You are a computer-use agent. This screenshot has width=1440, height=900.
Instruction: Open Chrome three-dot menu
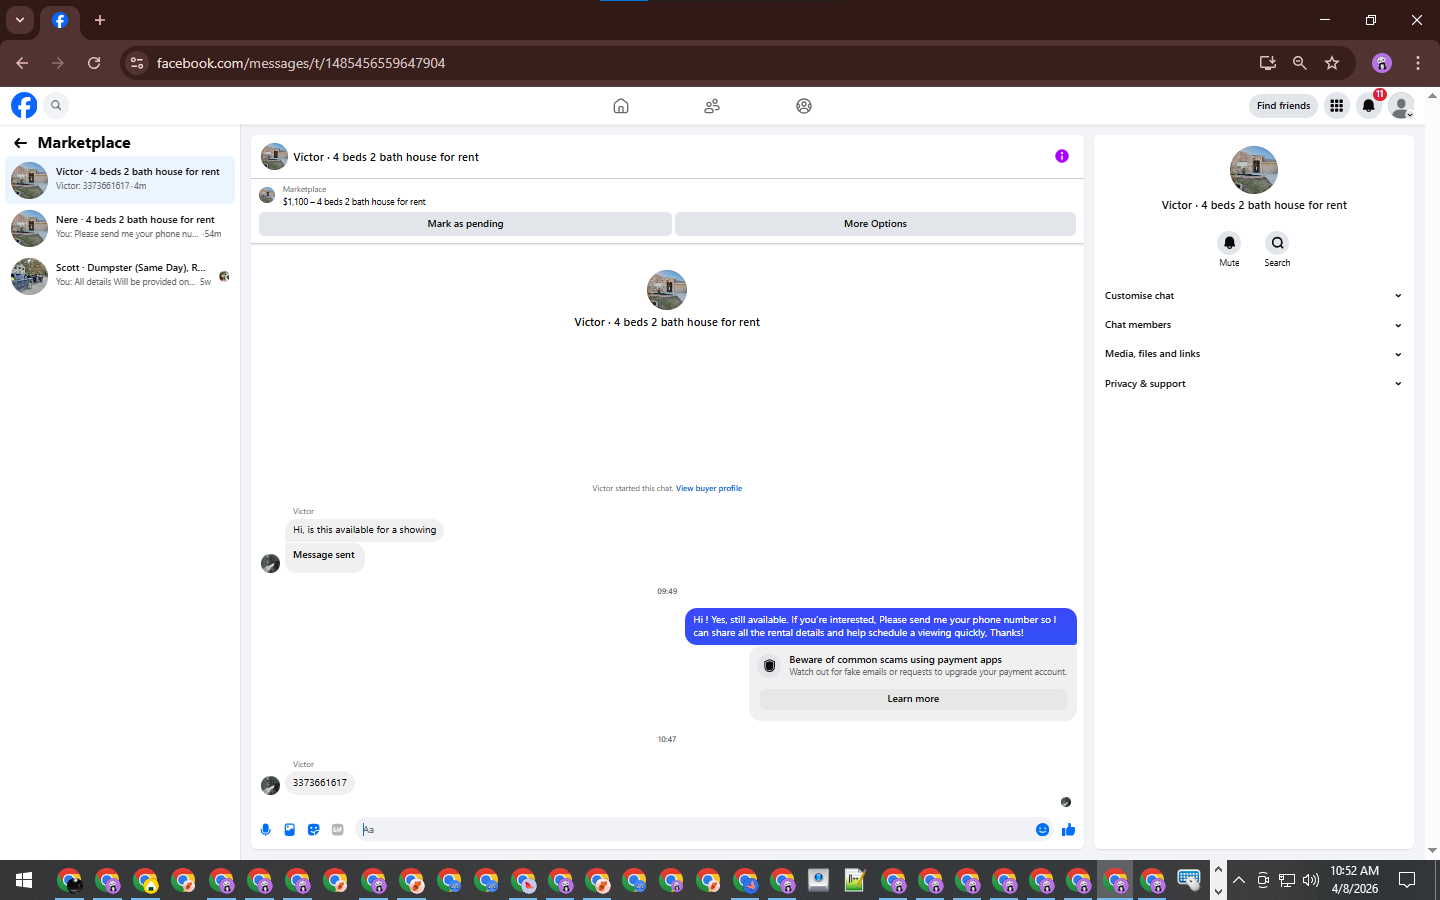(x=1418, y=63)
